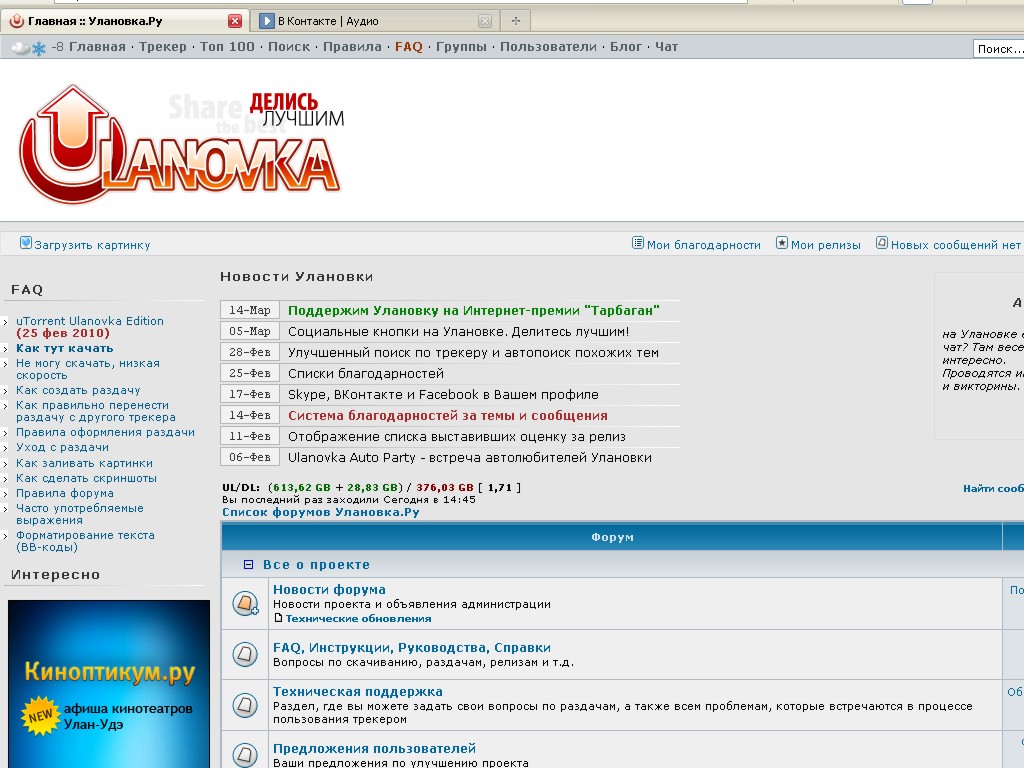Click the Новости форума folder icon
This screenshot has width=1024, height=768.
(x=245, y=603)
